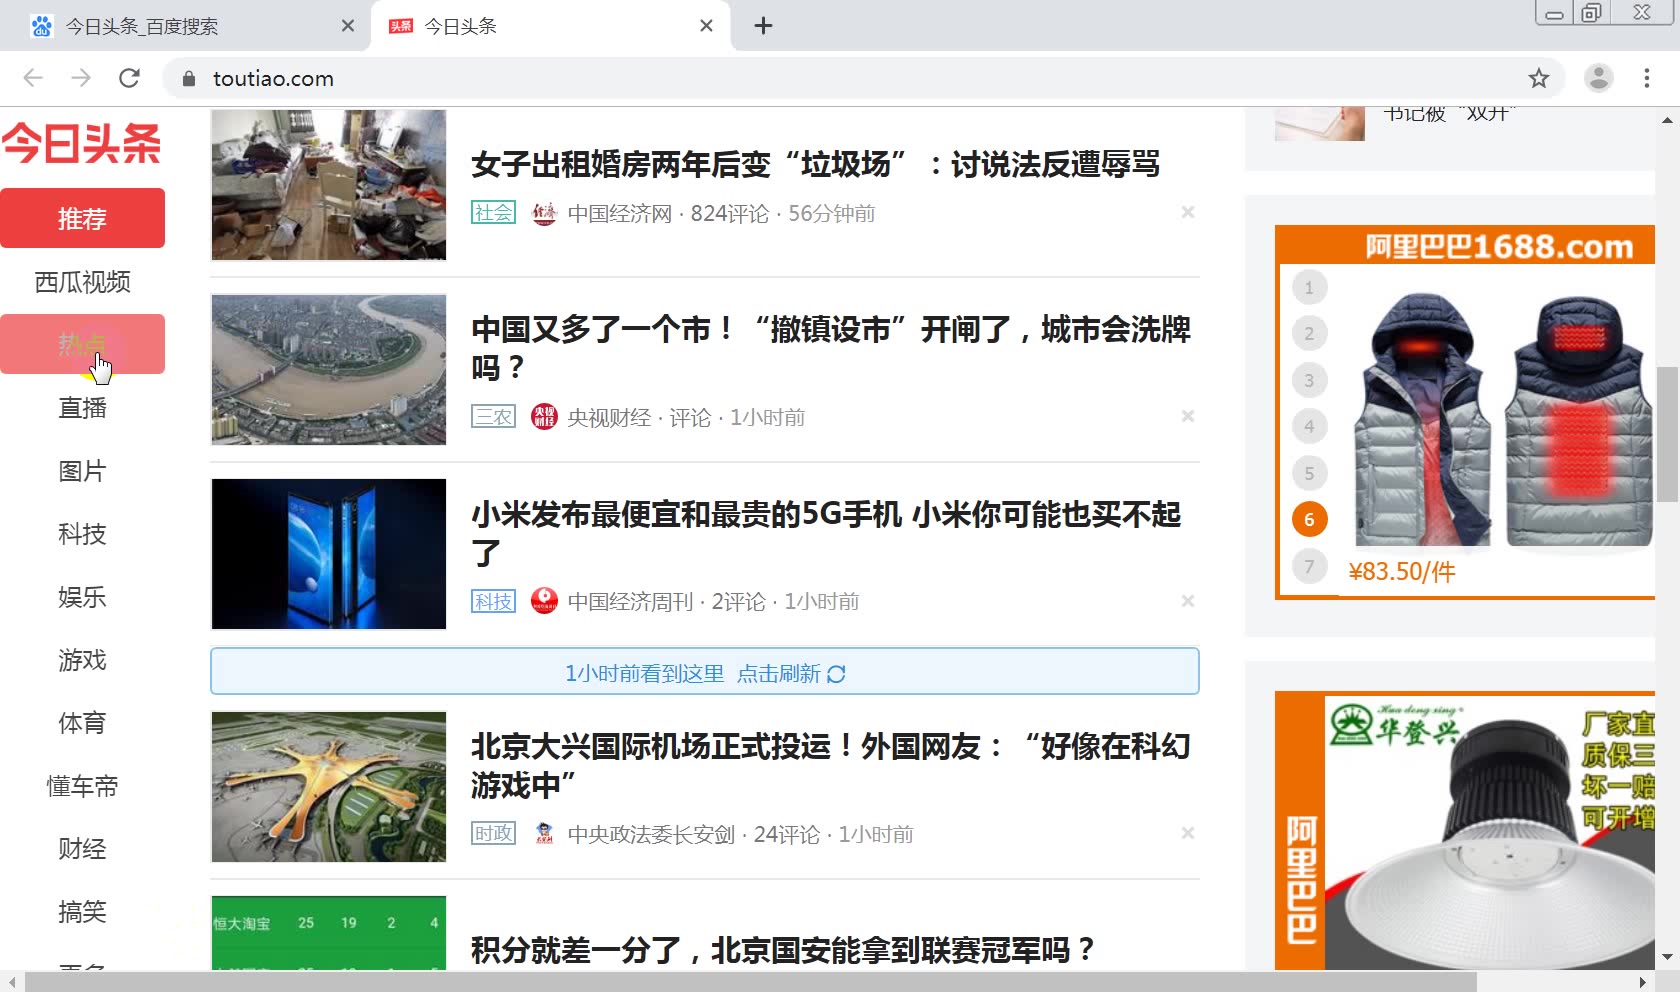Open the article 北京大兴国际机场正式投运
This screenshot has height=992, width=1680.
[831, 765]
